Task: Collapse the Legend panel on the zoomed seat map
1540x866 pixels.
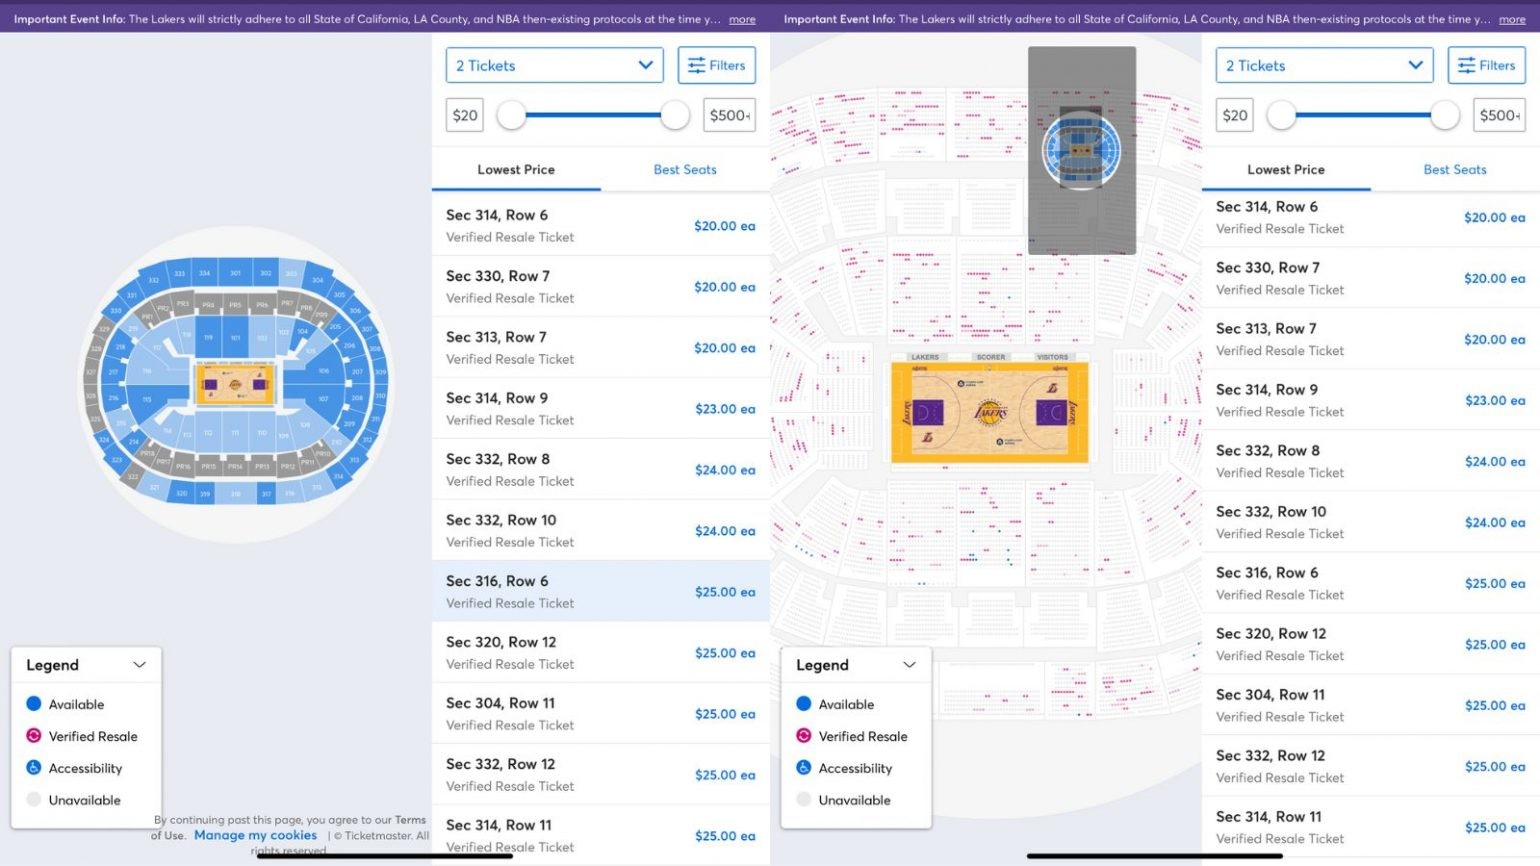Action: (909, 665)
